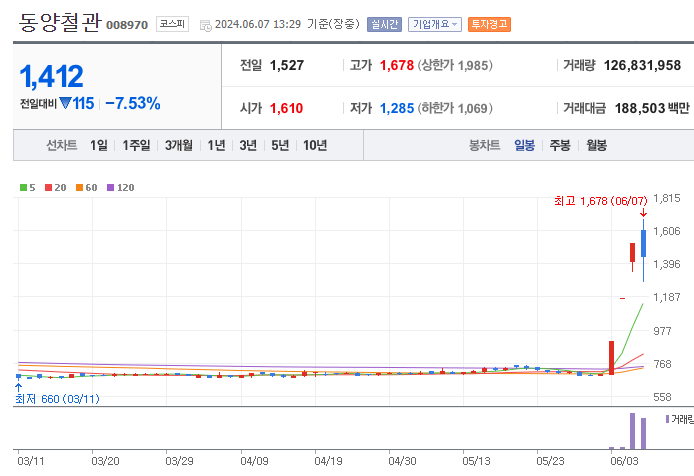Click the calendar-clock icon beside the date
The height and width of the screenshot is (476, 694).
(205, 26)
